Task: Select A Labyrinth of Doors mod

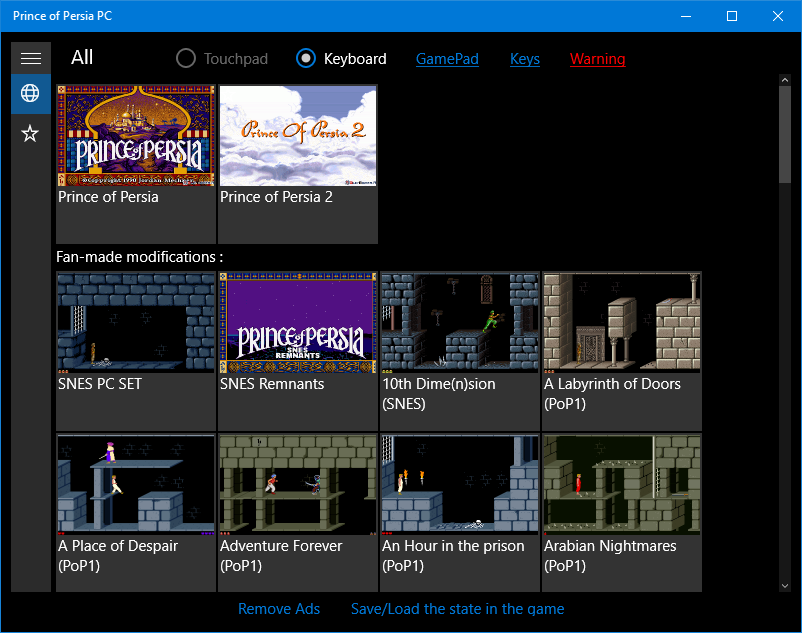Action: pyautogui.click(x=621, y=322)
